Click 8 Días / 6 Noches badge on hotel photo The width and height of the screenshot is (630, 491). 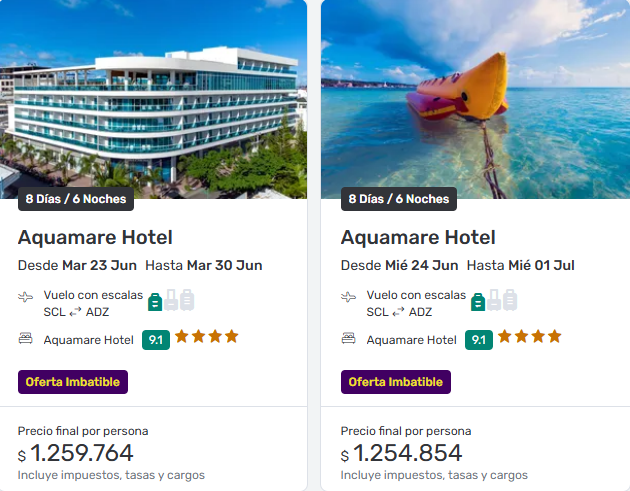(x=76, y=199)
